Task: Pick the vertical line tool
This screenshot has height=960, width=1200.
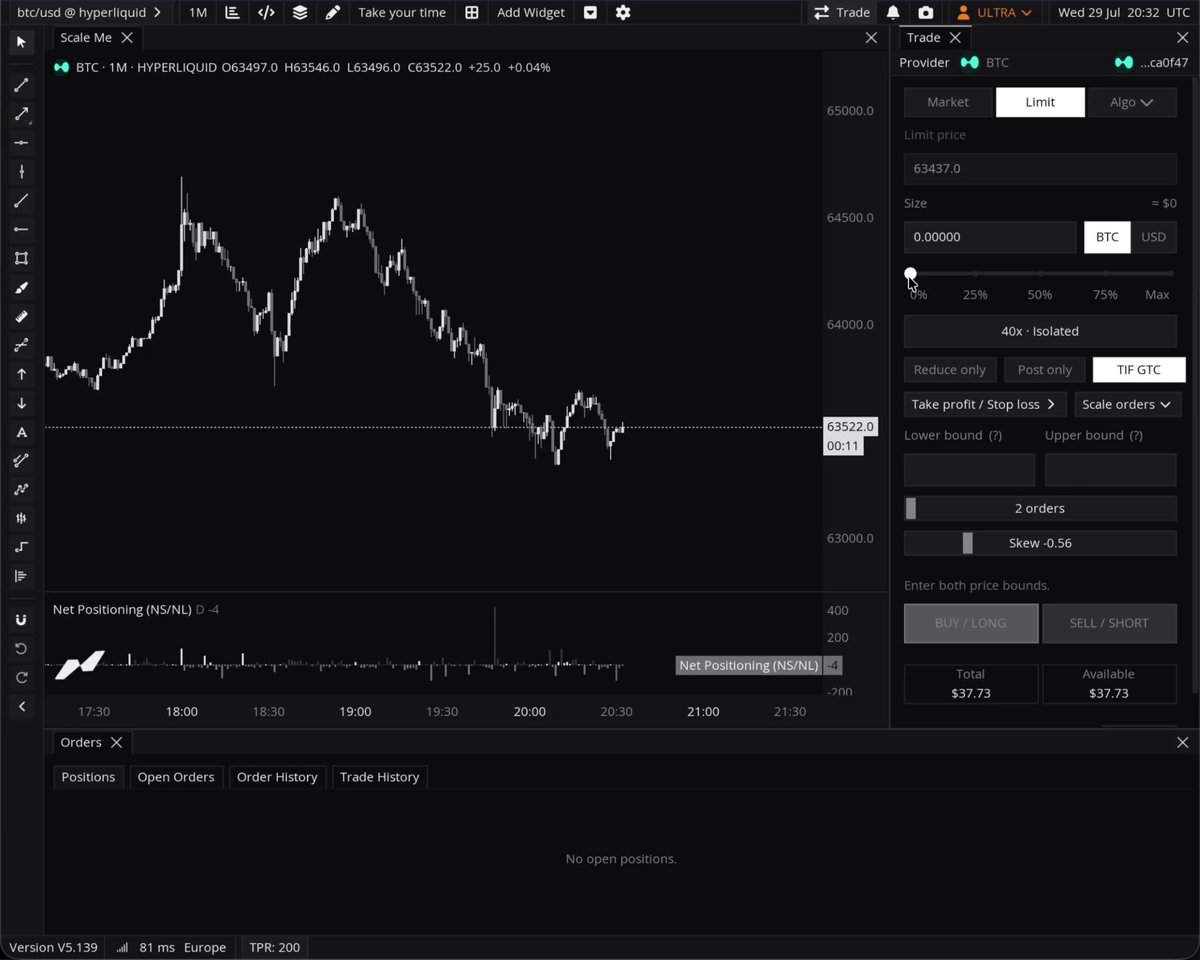Action: [21, 172]
